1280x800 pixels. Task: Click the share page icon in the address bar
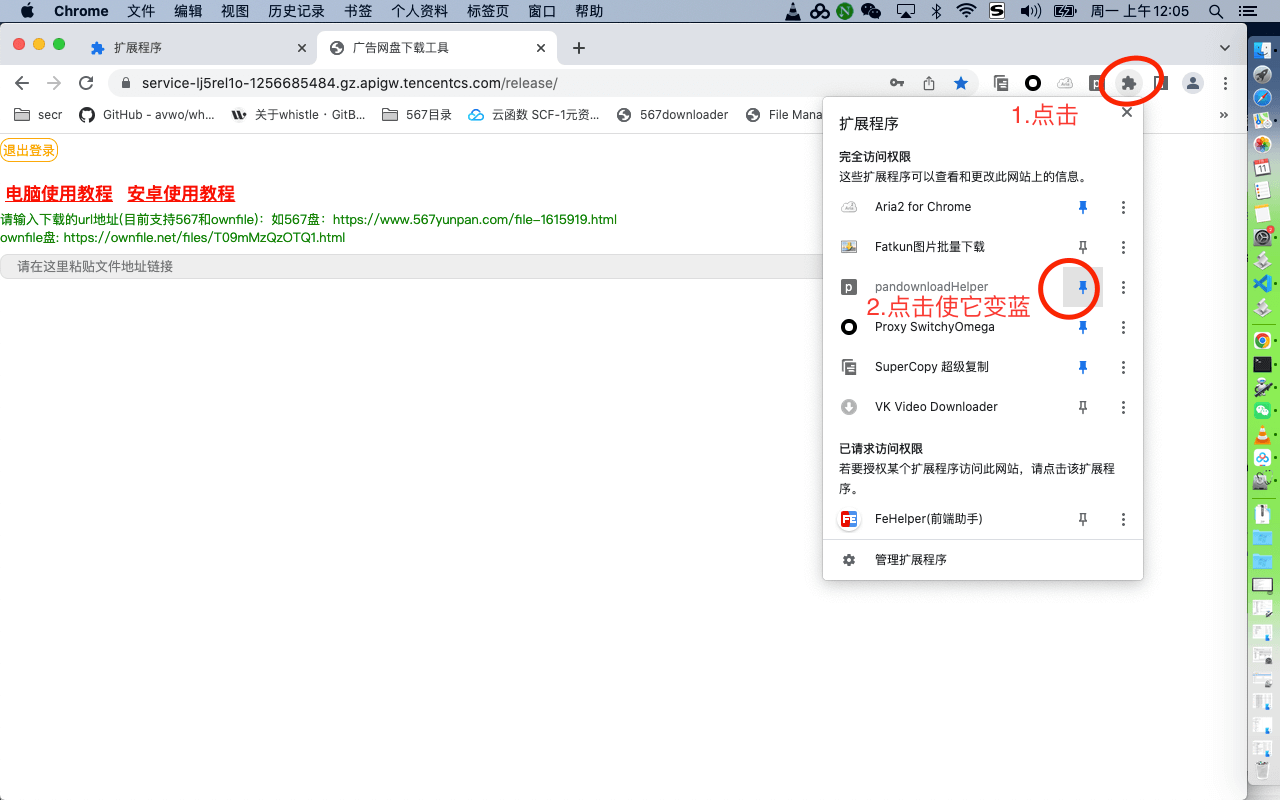tap(929, 83)
